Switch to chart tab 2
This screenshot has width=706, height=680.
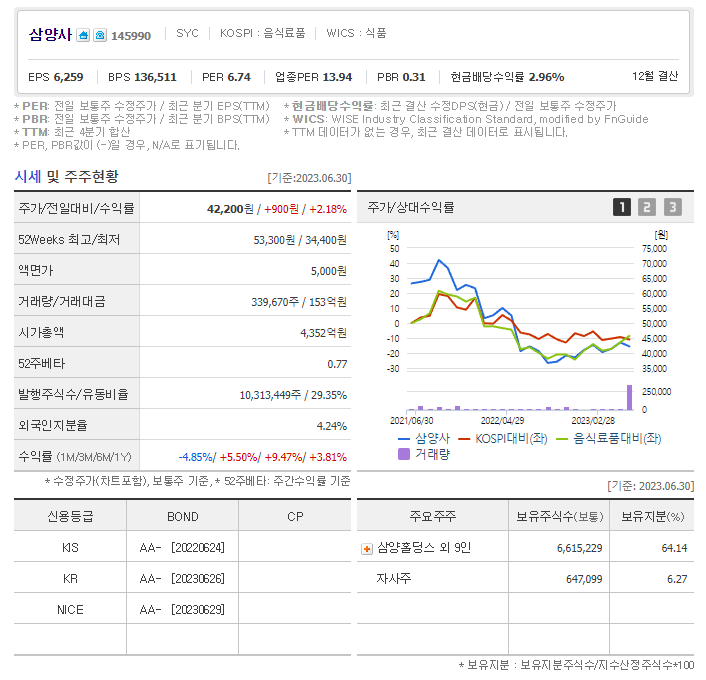[647, 207]
